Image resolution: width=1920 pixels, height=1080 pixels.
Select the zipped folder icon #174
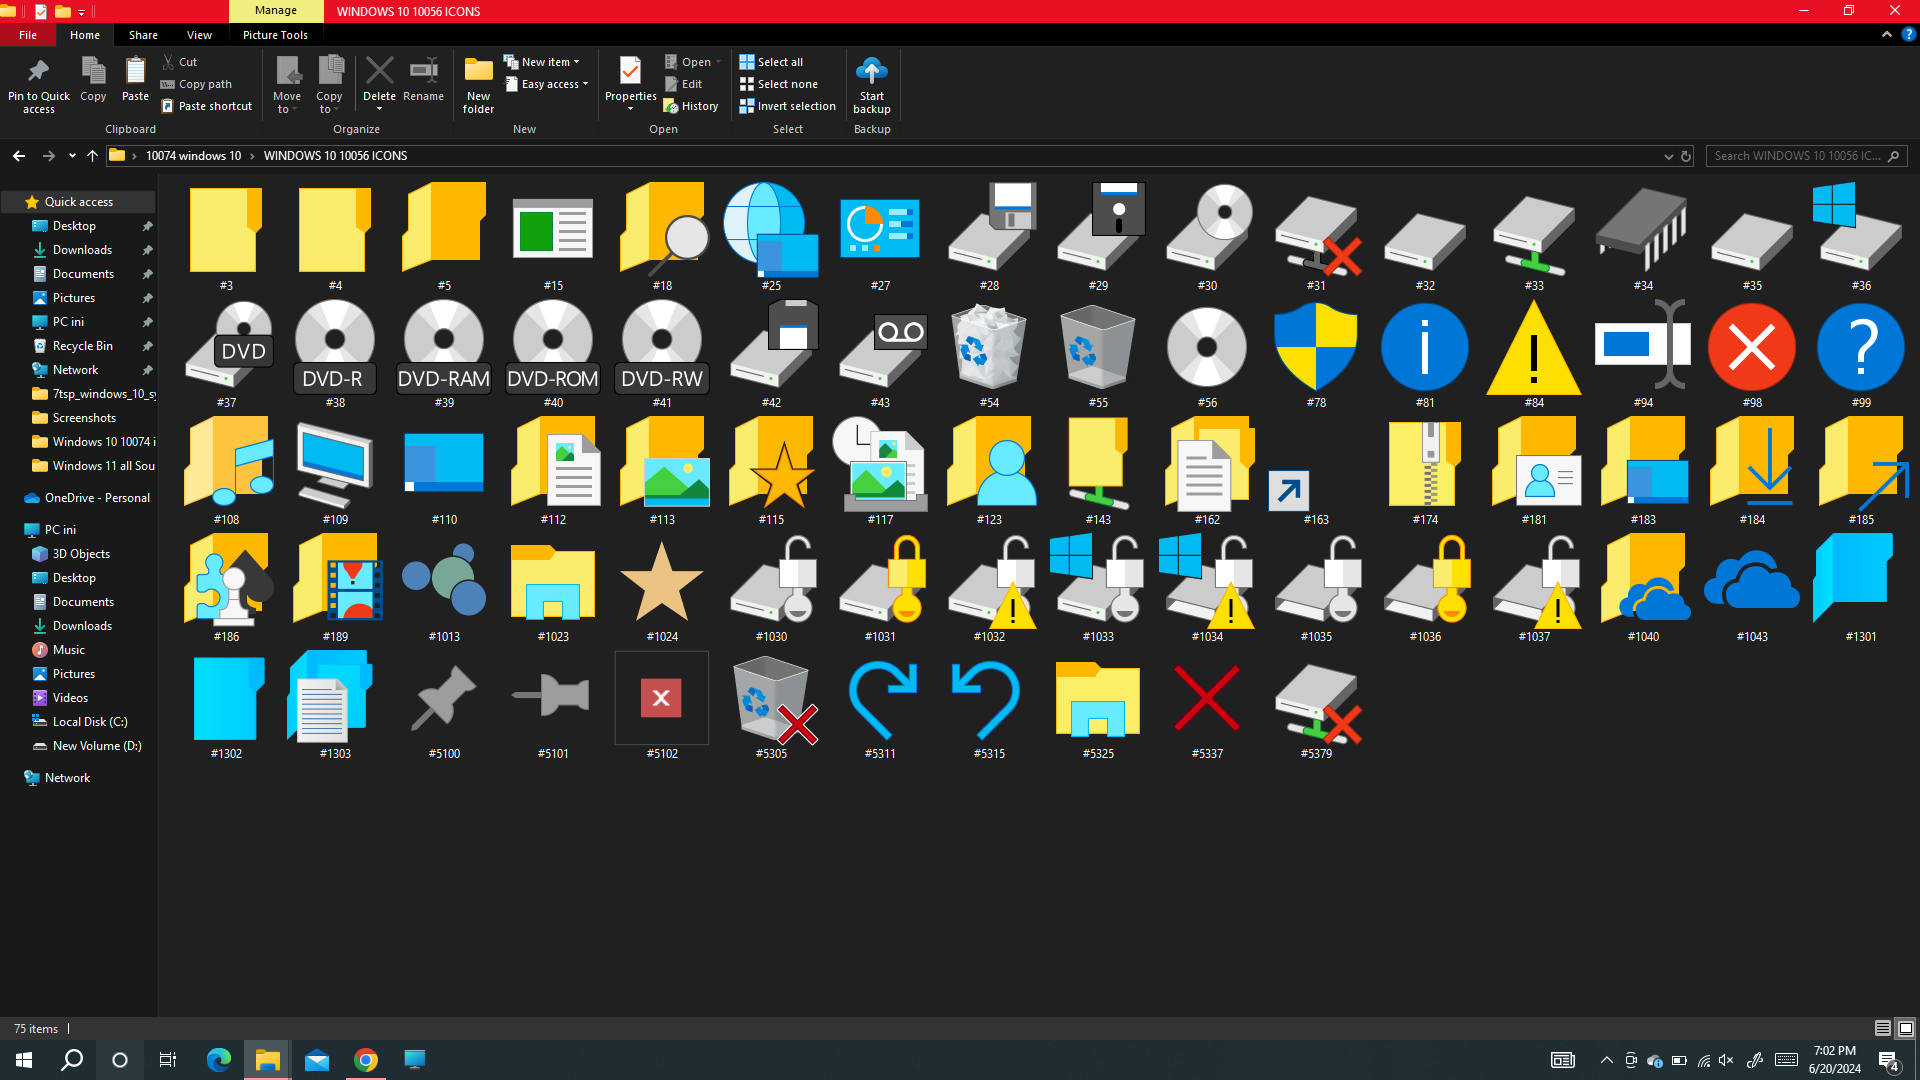click(x=1425, y=463)
